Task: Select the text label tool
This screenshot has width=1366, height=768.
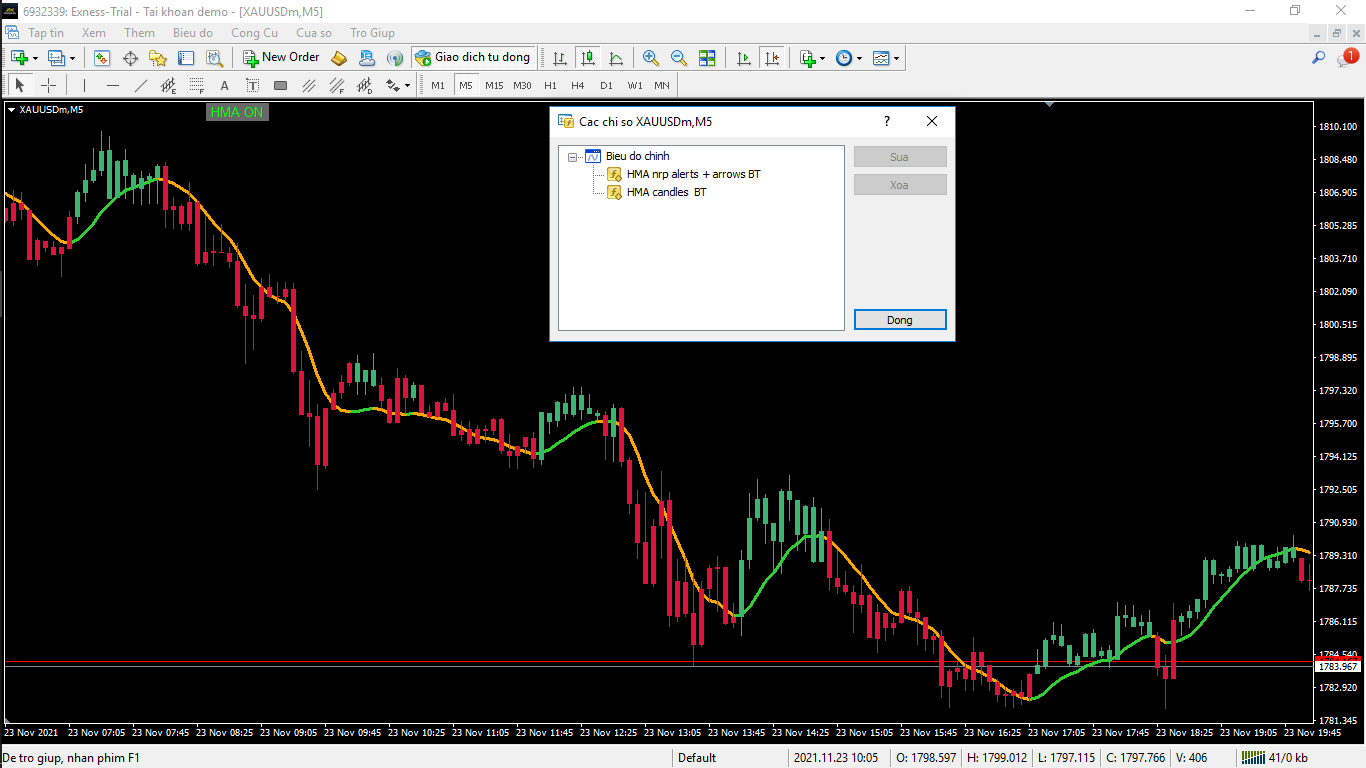Action: point(253,85)
